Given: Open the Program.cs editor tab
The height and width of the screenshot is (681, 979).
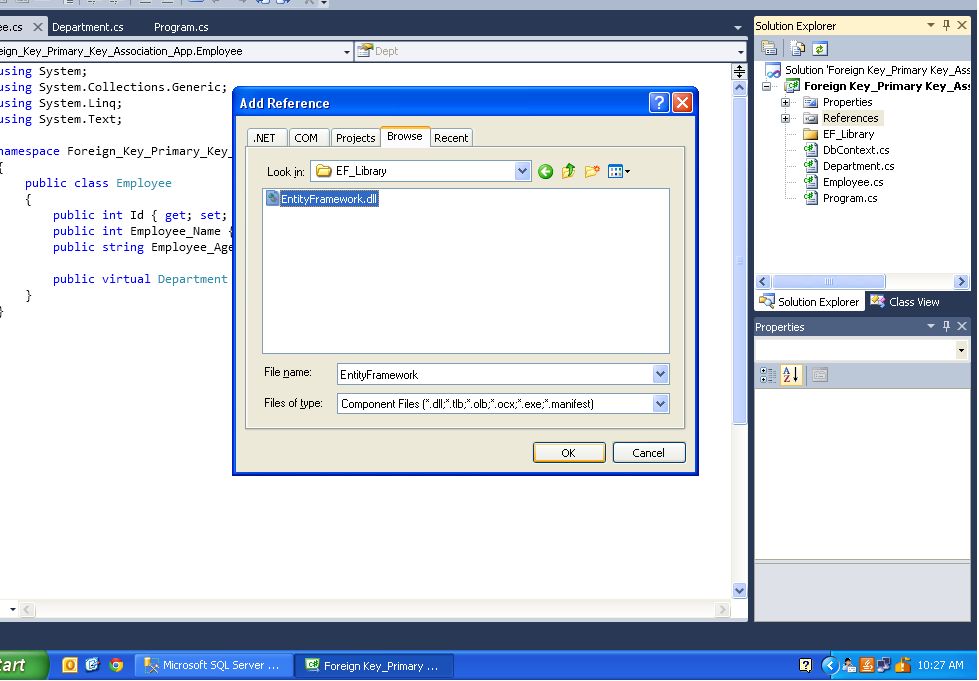Looking at the screenshot, I should [181, 27].
